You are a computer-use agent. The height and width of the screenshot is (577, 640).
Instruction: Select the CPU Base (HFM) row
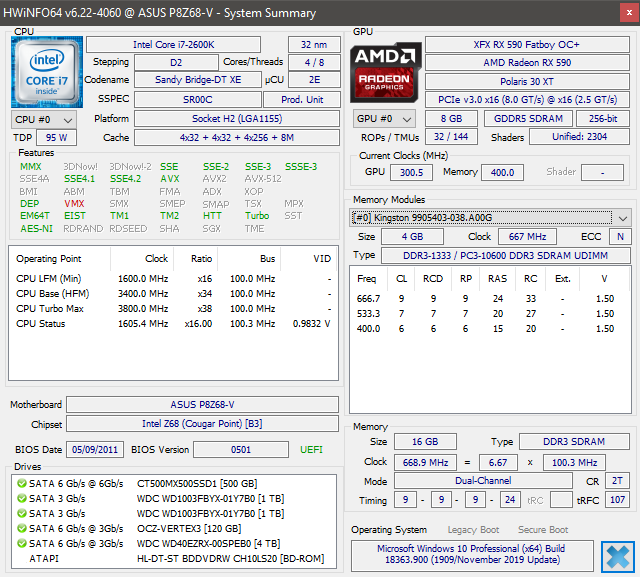pos(173,293)
